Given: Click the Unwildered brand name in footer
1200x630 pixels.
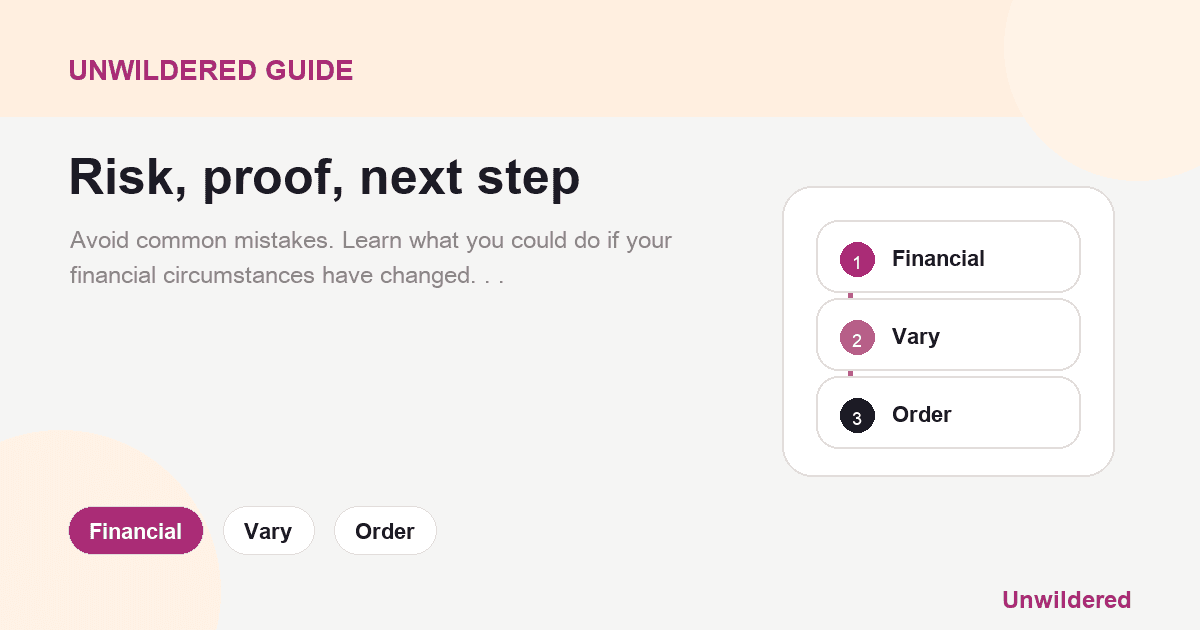Looking at the screenshot, I should 1066,600.
